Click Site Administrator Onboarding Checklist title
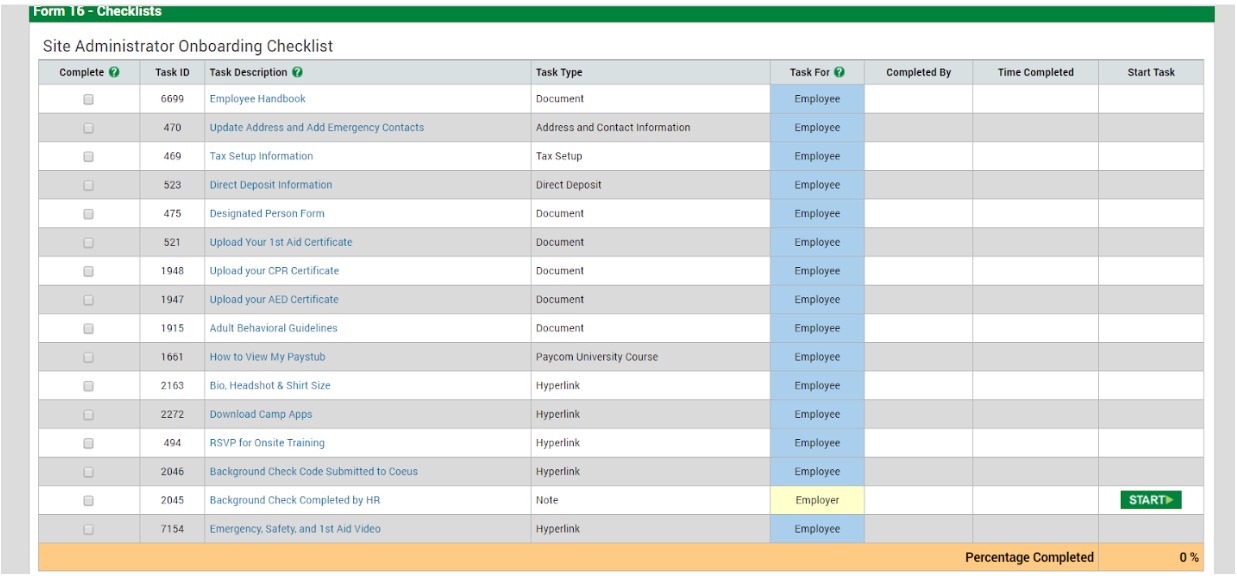 [x=188, y=46]
